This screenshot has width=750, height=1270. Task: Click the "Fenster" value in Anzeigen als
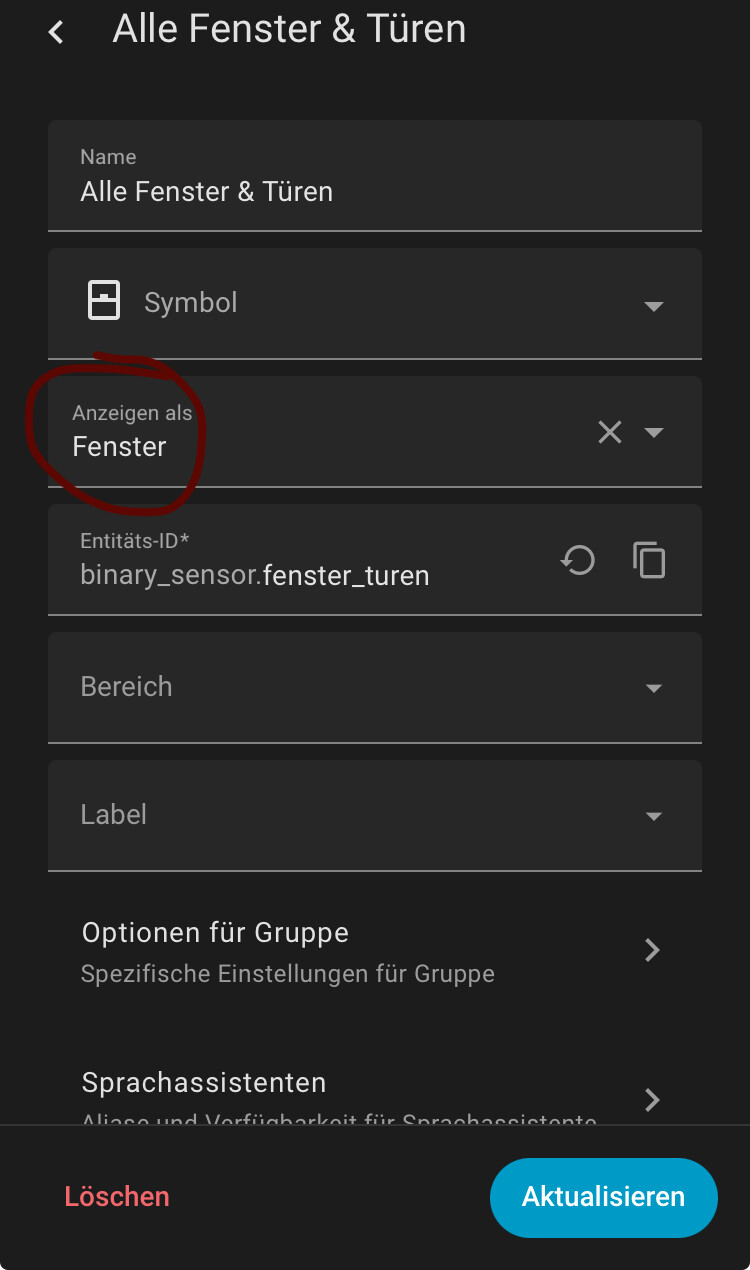click(120, 446)
